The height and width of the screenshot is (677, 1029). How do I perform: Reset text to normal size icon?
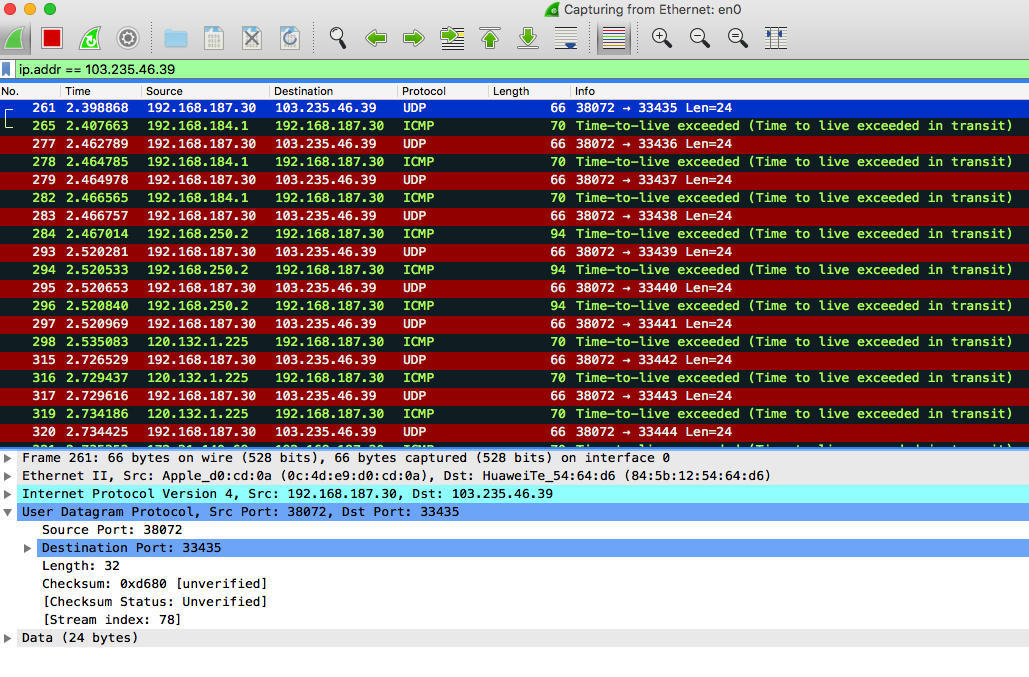(x=738, y=38)
